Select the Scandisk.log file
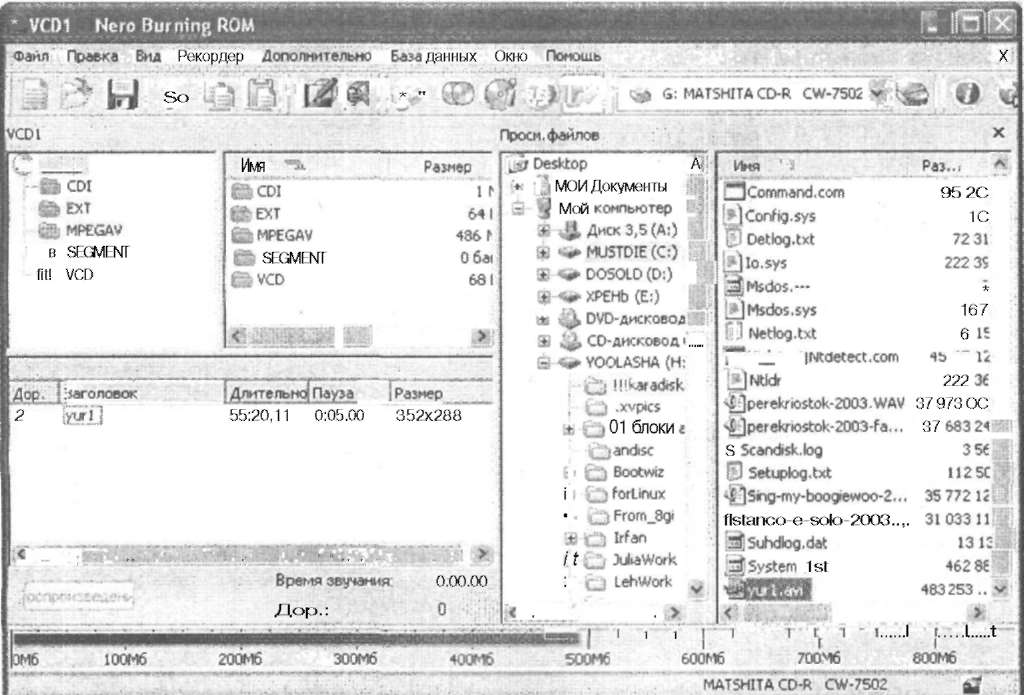Viewport: 1024px width, 695px height. pyautogui.click(x=781, y=449)
